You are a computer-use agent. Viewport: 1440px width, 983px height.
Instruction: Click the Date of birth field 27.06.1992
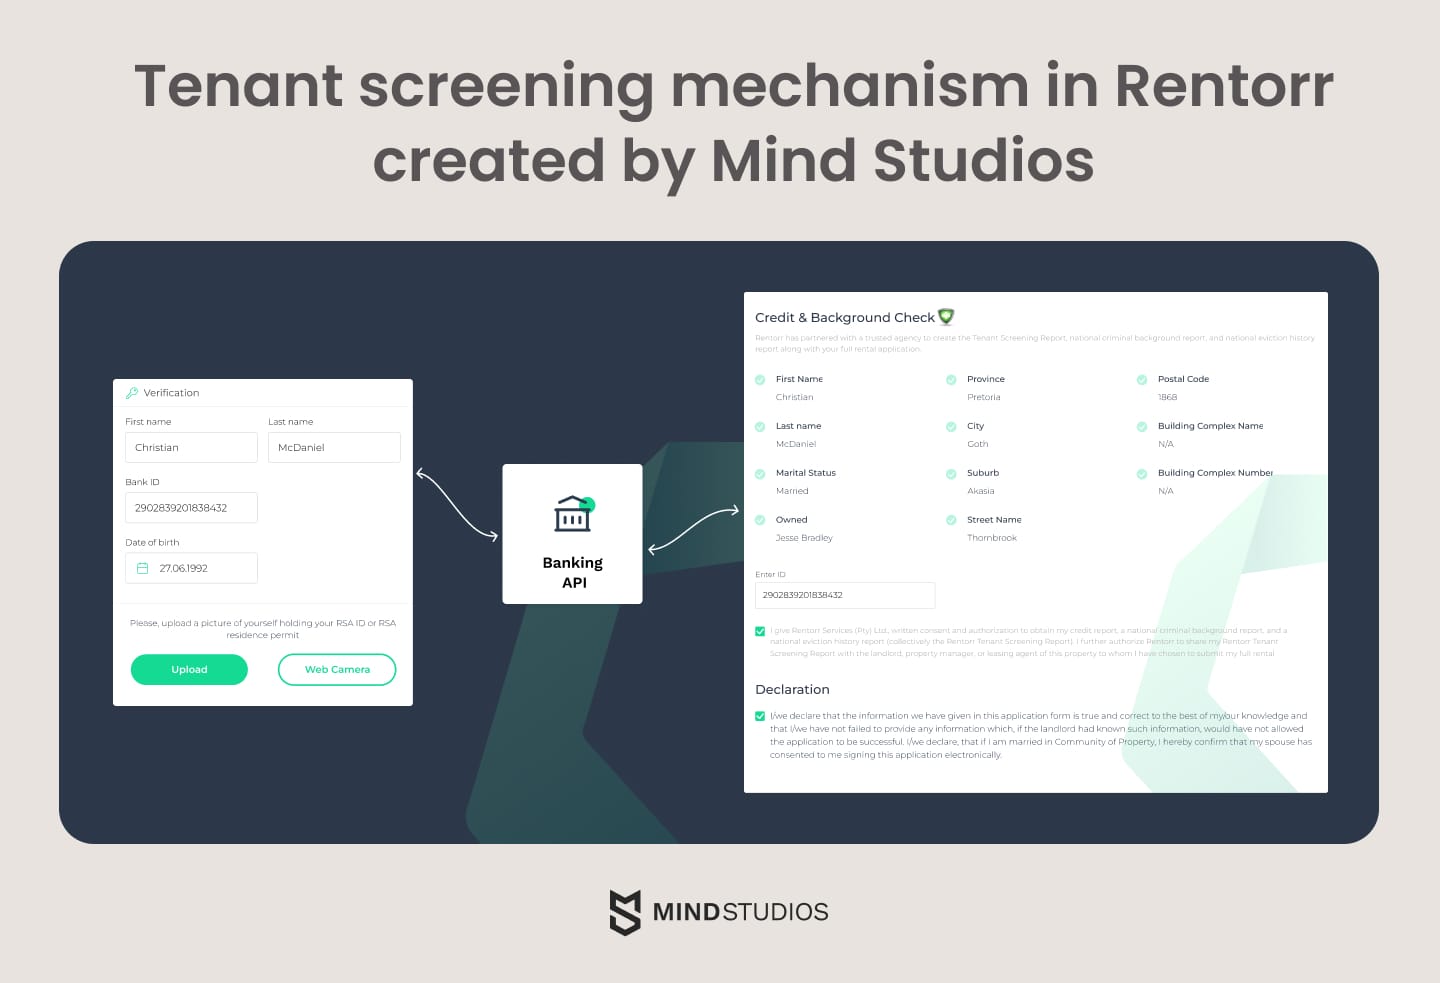click(x=191, y=568)
